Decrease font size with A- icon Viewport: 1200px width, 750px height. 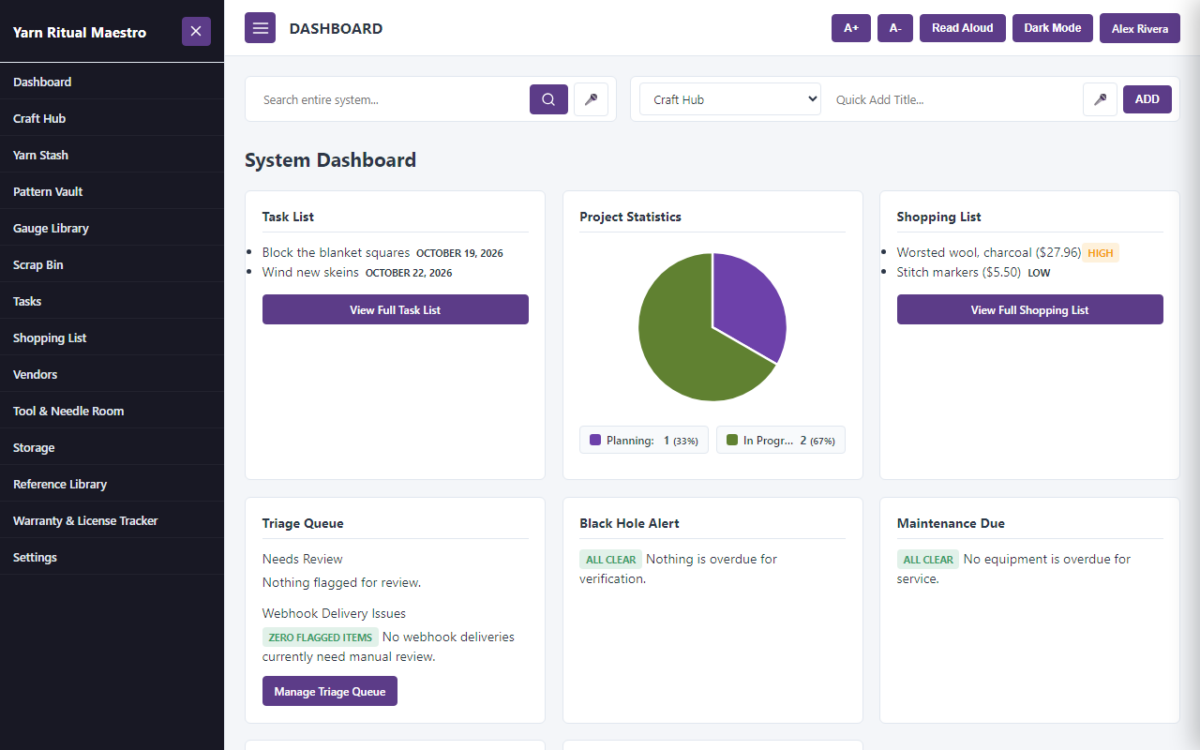coord(895,28)
